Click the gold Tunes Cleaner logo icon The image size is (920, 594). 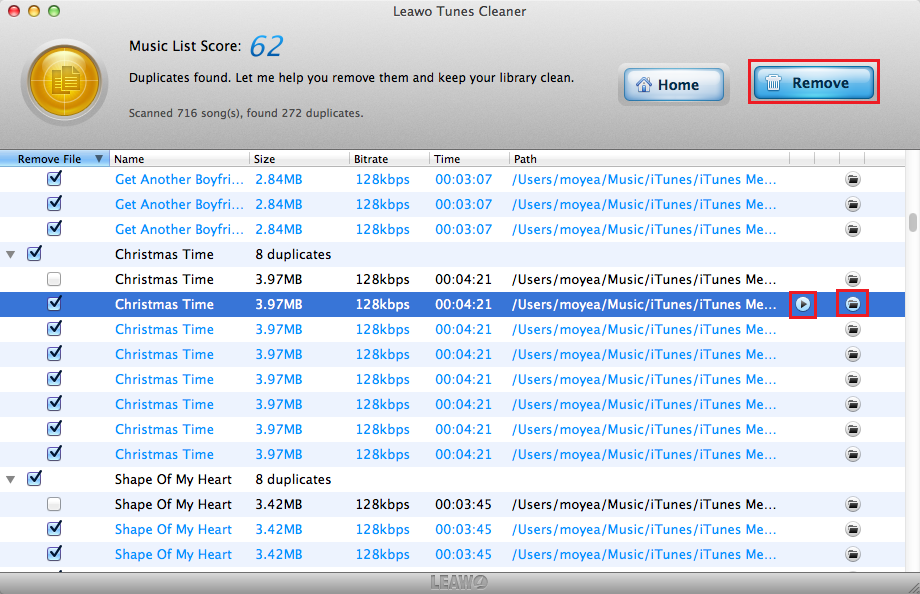tap(64, 83)
